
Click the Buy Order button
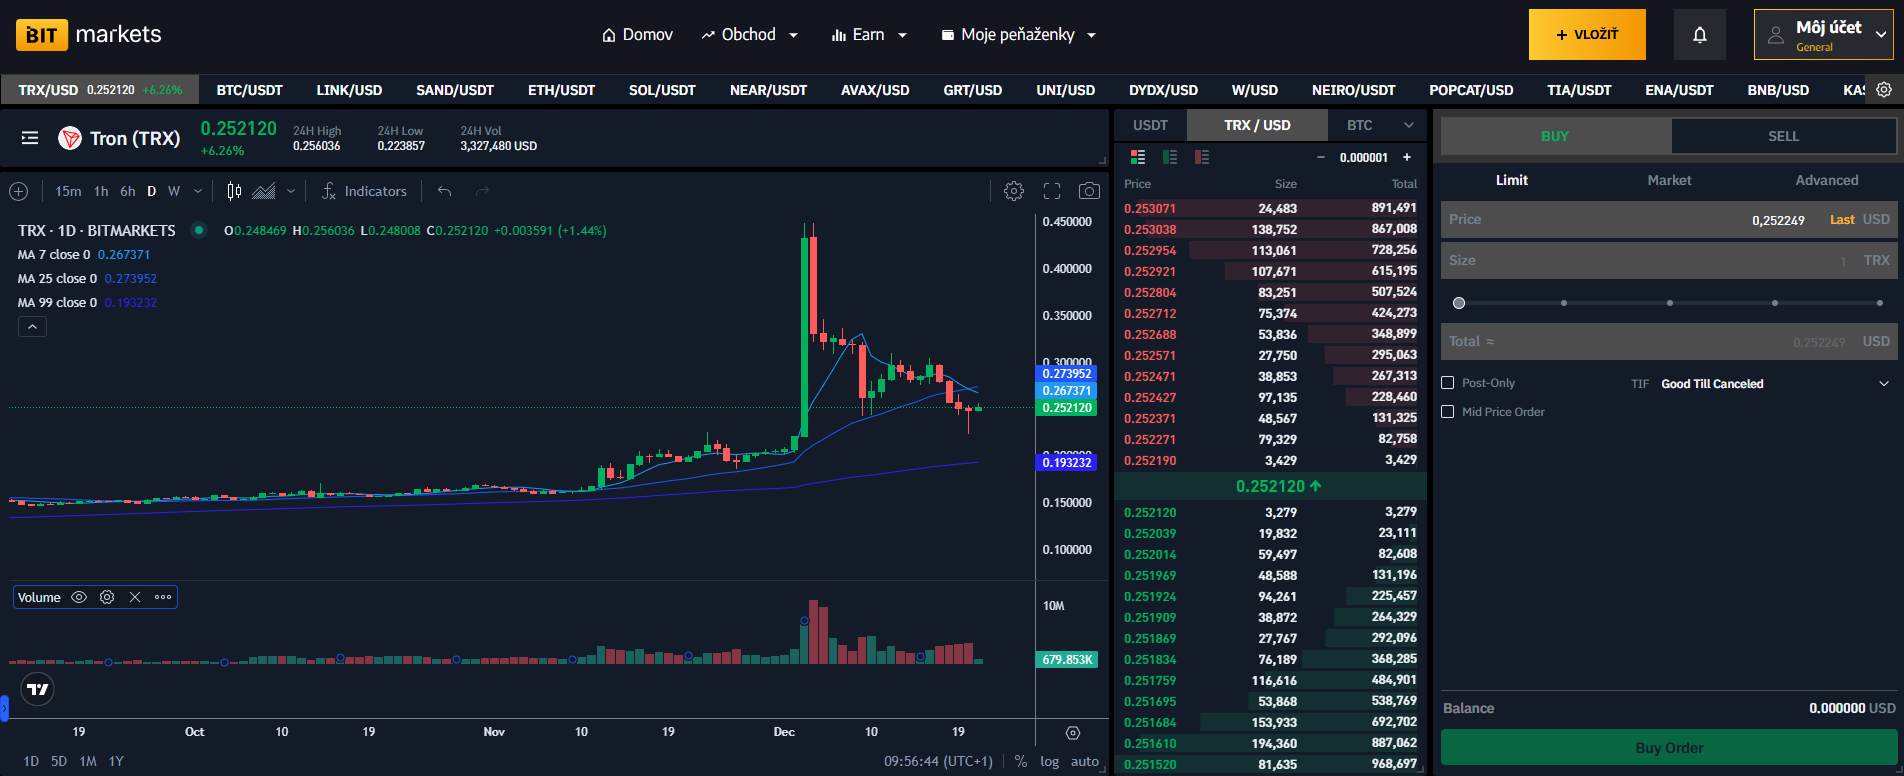click(1669, 747)
